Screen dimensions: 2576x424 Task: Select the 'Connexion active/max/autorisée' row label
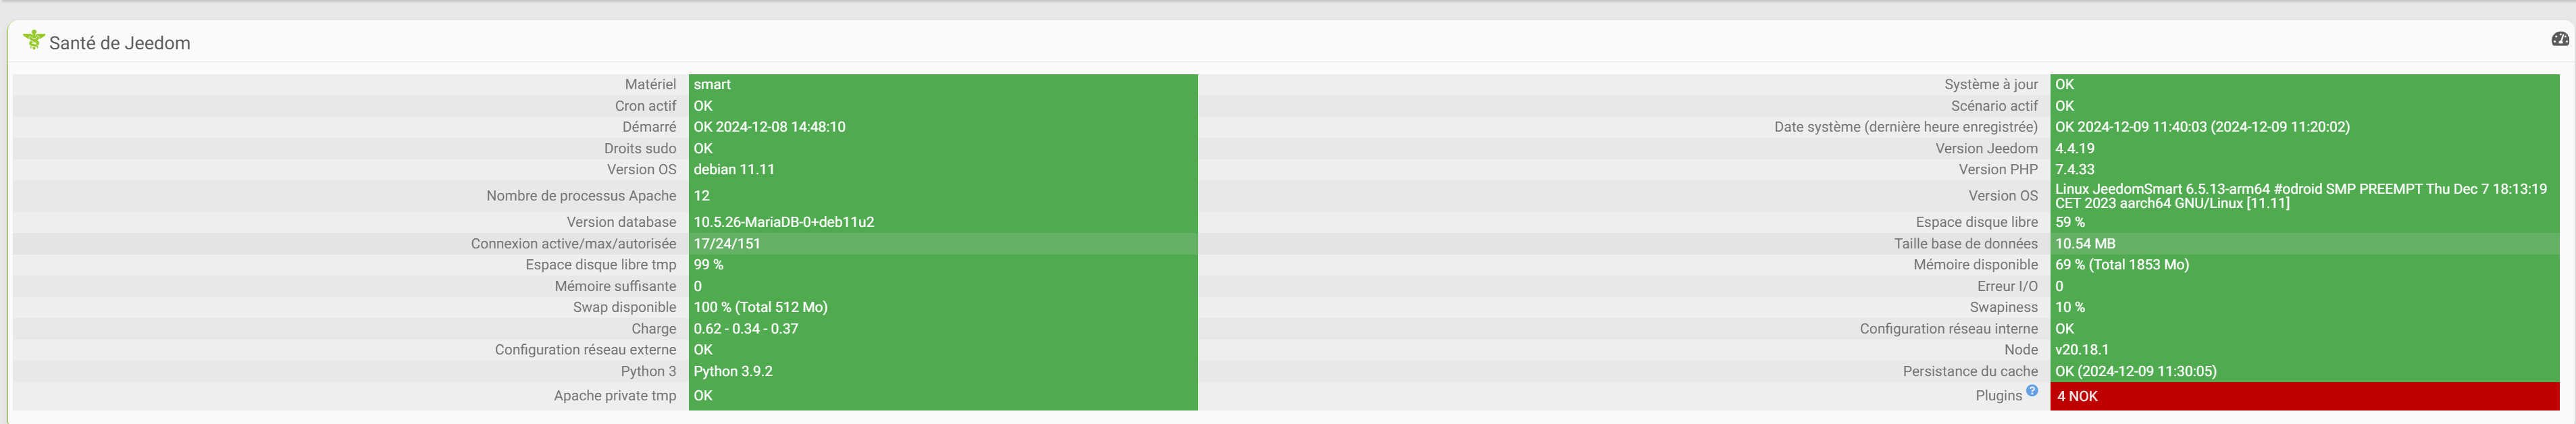[573, 244]
